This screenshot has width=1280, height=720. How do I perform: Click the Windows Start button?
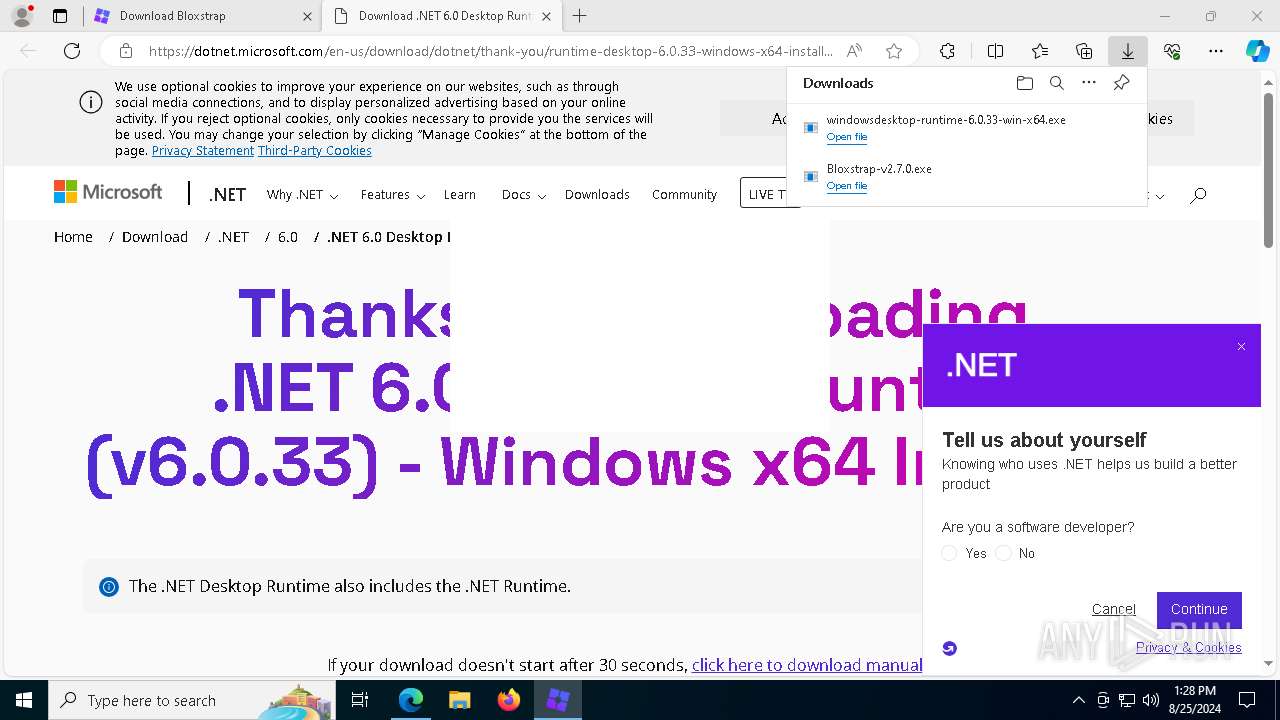(x=24, y=700)
